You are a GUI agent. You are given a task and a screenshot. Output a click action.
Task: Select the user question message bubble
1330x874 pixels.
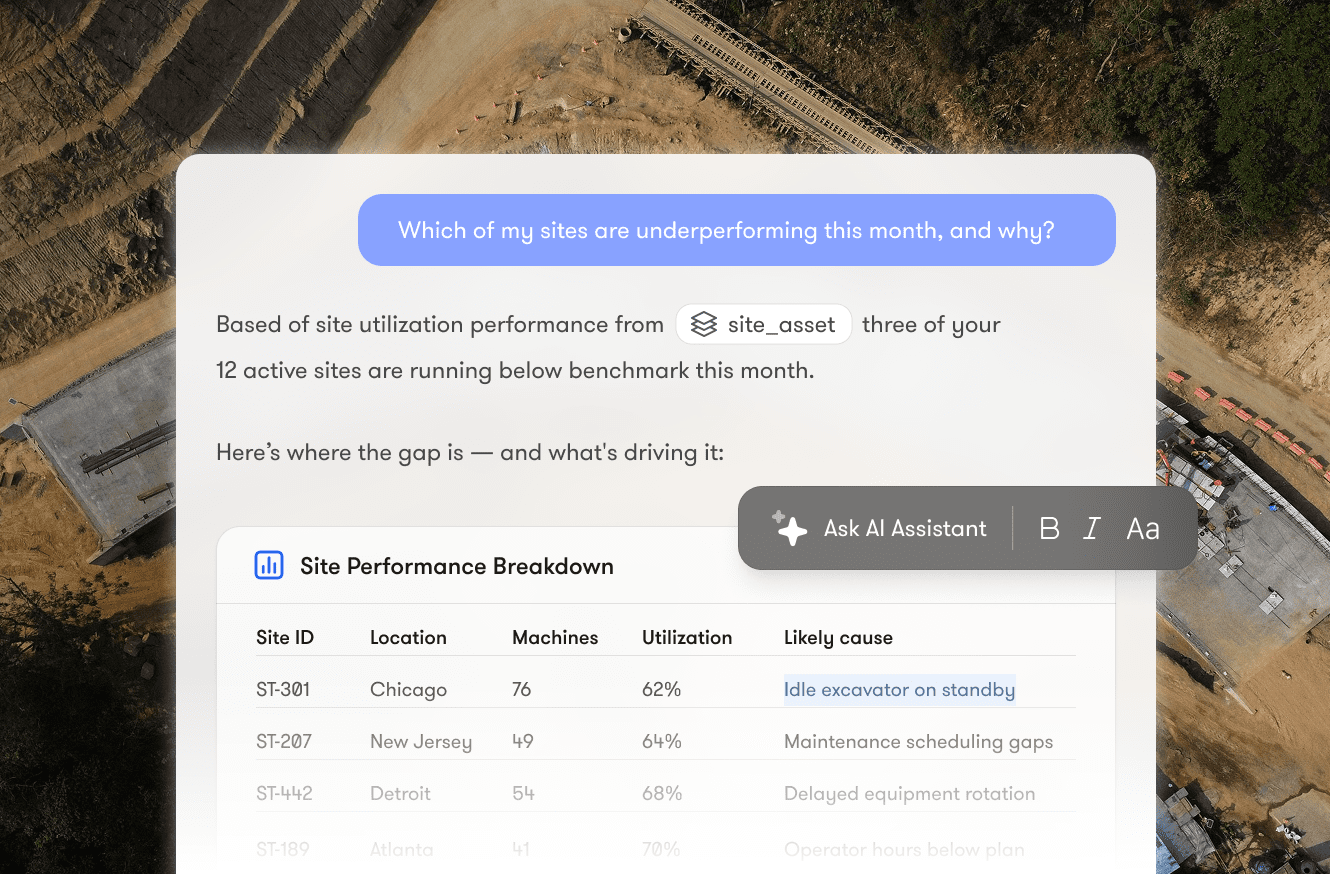click(x=737, y=230)
